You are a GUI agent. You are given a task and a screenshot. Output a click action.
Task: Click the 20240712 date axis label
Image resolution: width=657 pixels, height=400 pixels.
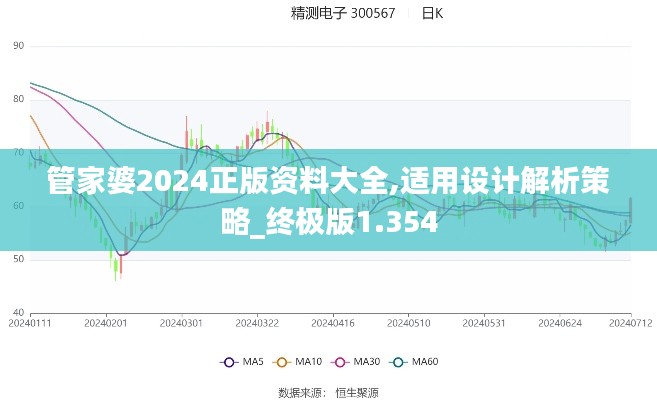click(x=631, y=323)
